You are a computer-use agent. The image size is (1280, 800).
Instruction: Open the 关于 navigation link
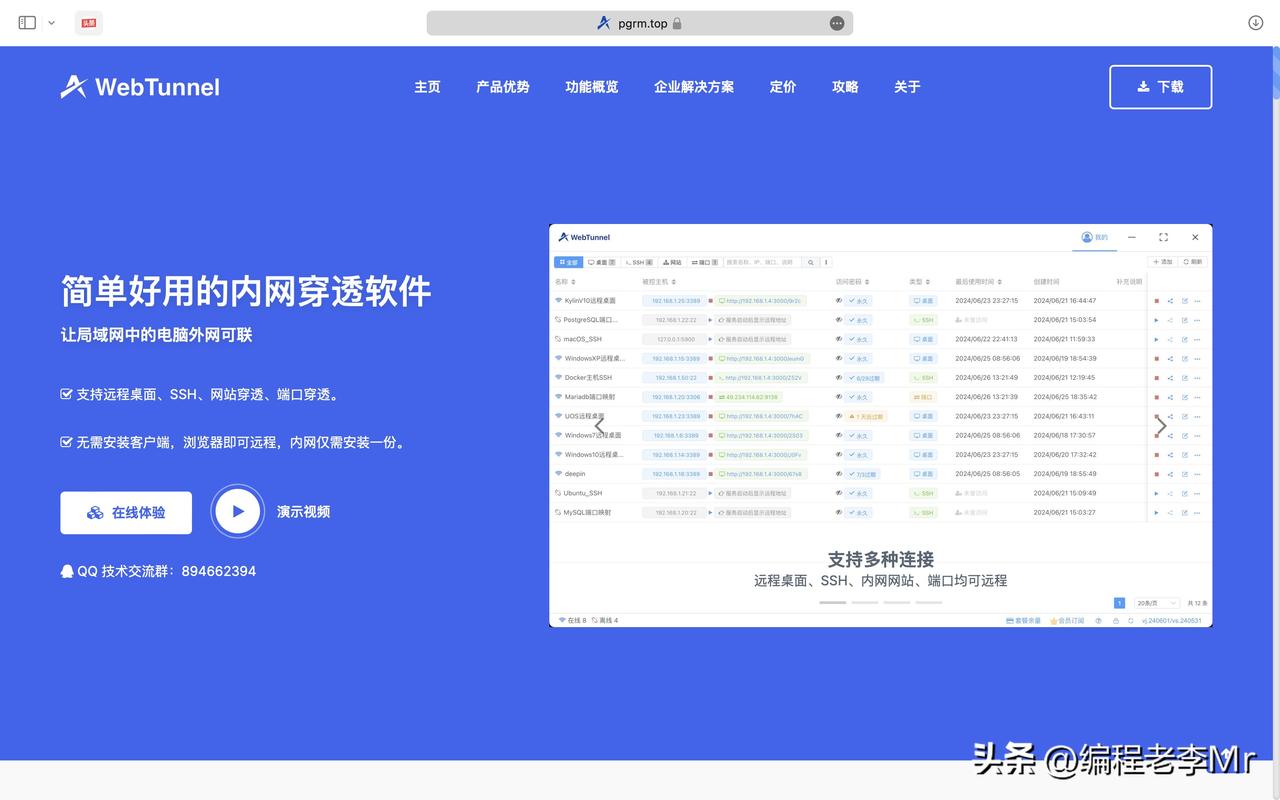pyautogui.click(x=907, y=87)
